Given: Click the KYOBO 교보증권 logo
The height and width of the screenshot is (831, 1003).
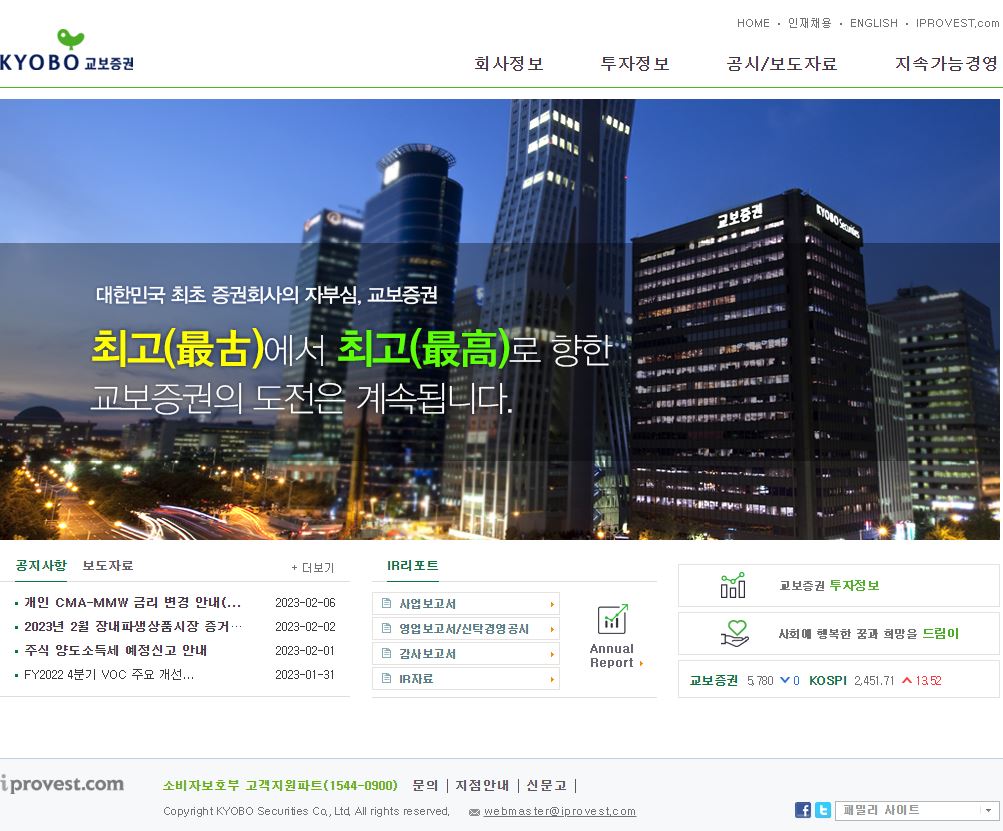Looking at the screenshot, I should tap(67, 50).
